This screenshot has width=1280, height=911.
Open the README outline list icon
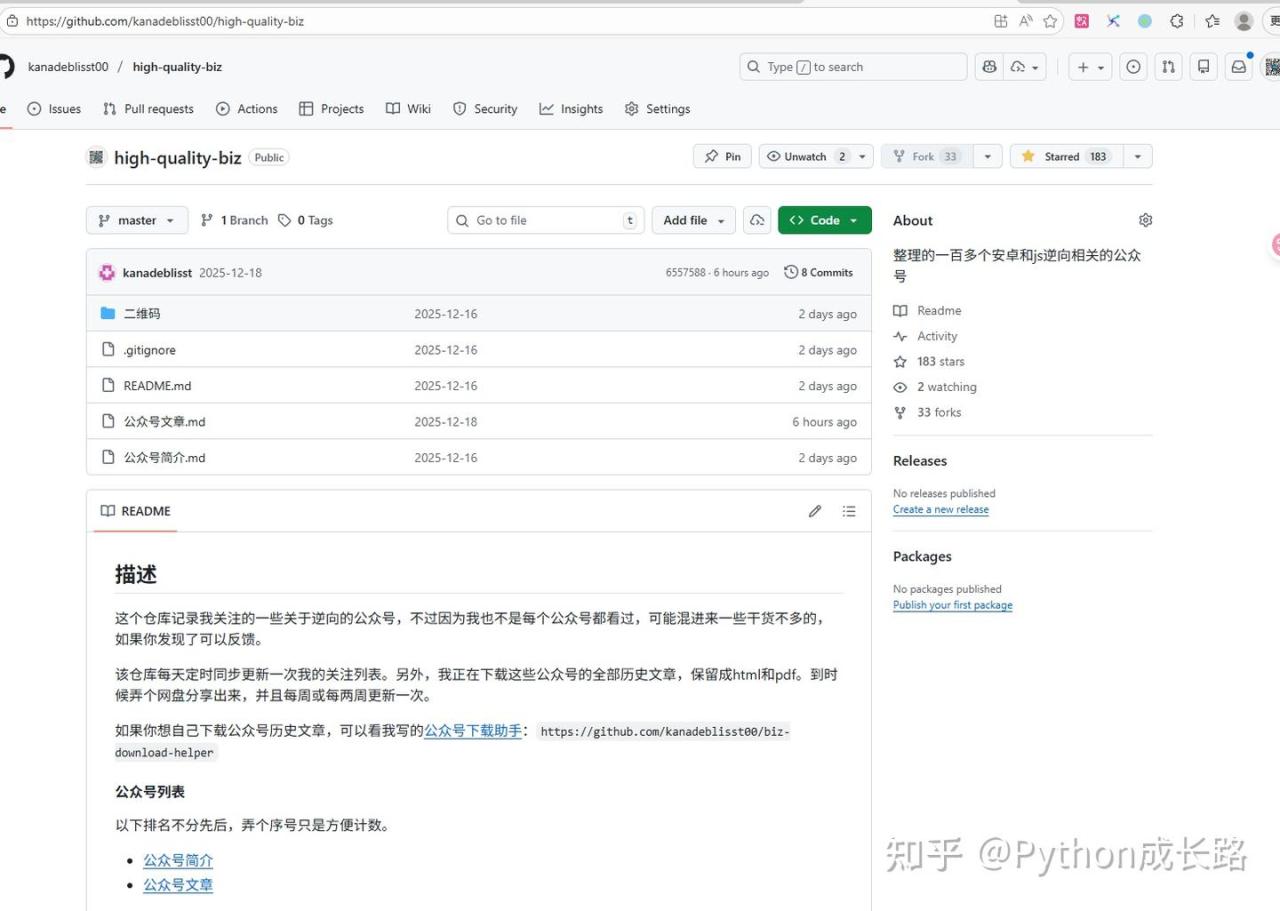click(849, 511)
